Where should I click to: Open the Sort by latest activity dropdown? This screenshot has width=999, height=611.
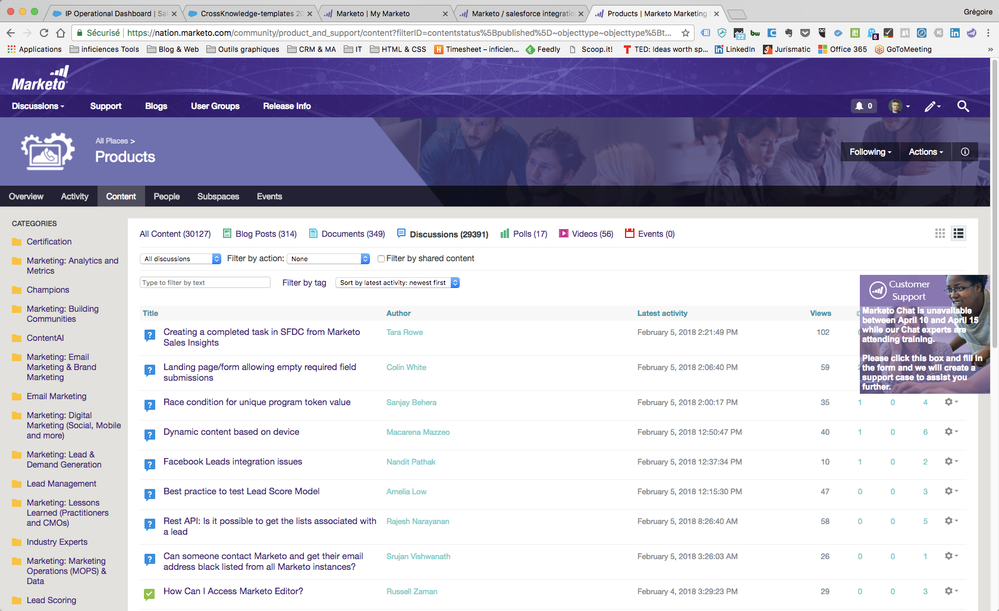[x=398, y=283]
